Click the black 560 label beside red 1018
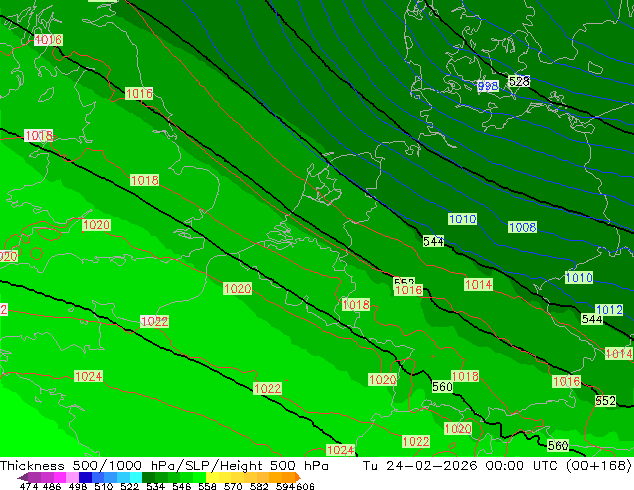Image resolution: width=634 pixels, height=490 pixels. pyautogui.click(x=442, y=387)
